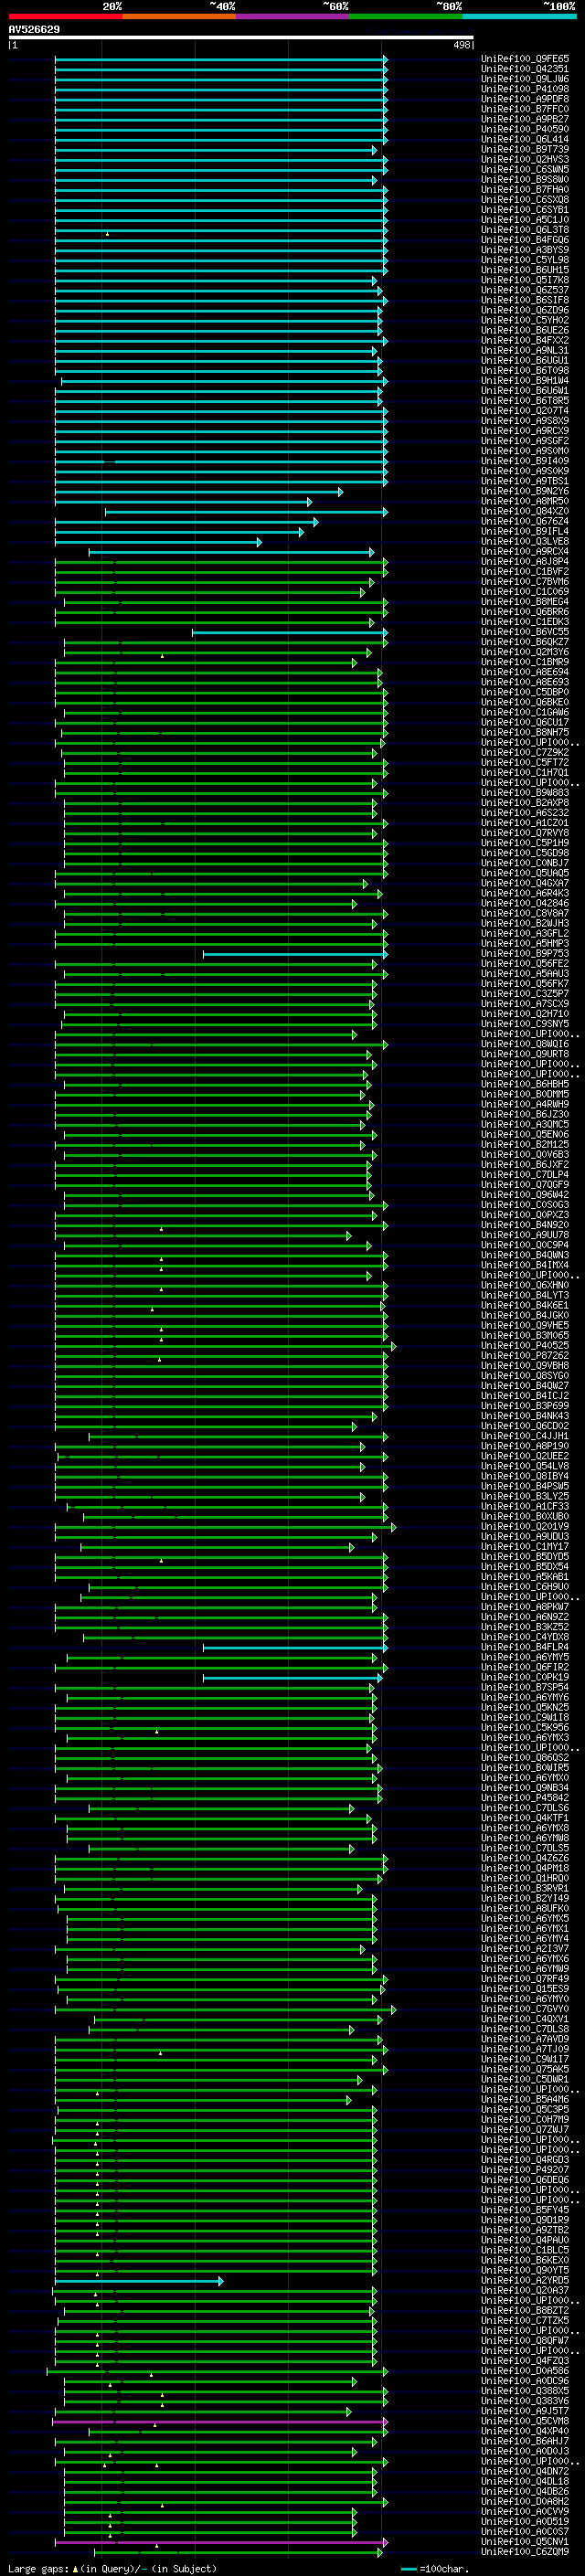Select subject label UniRef100_B7FHA0

point(525,190)
